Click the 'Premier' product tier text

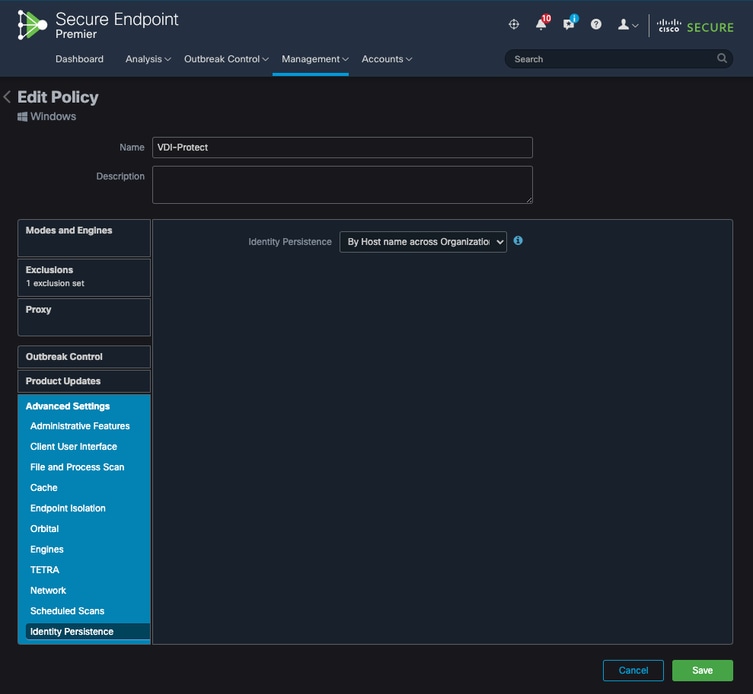pyautogui.click(x=76, y=35)
